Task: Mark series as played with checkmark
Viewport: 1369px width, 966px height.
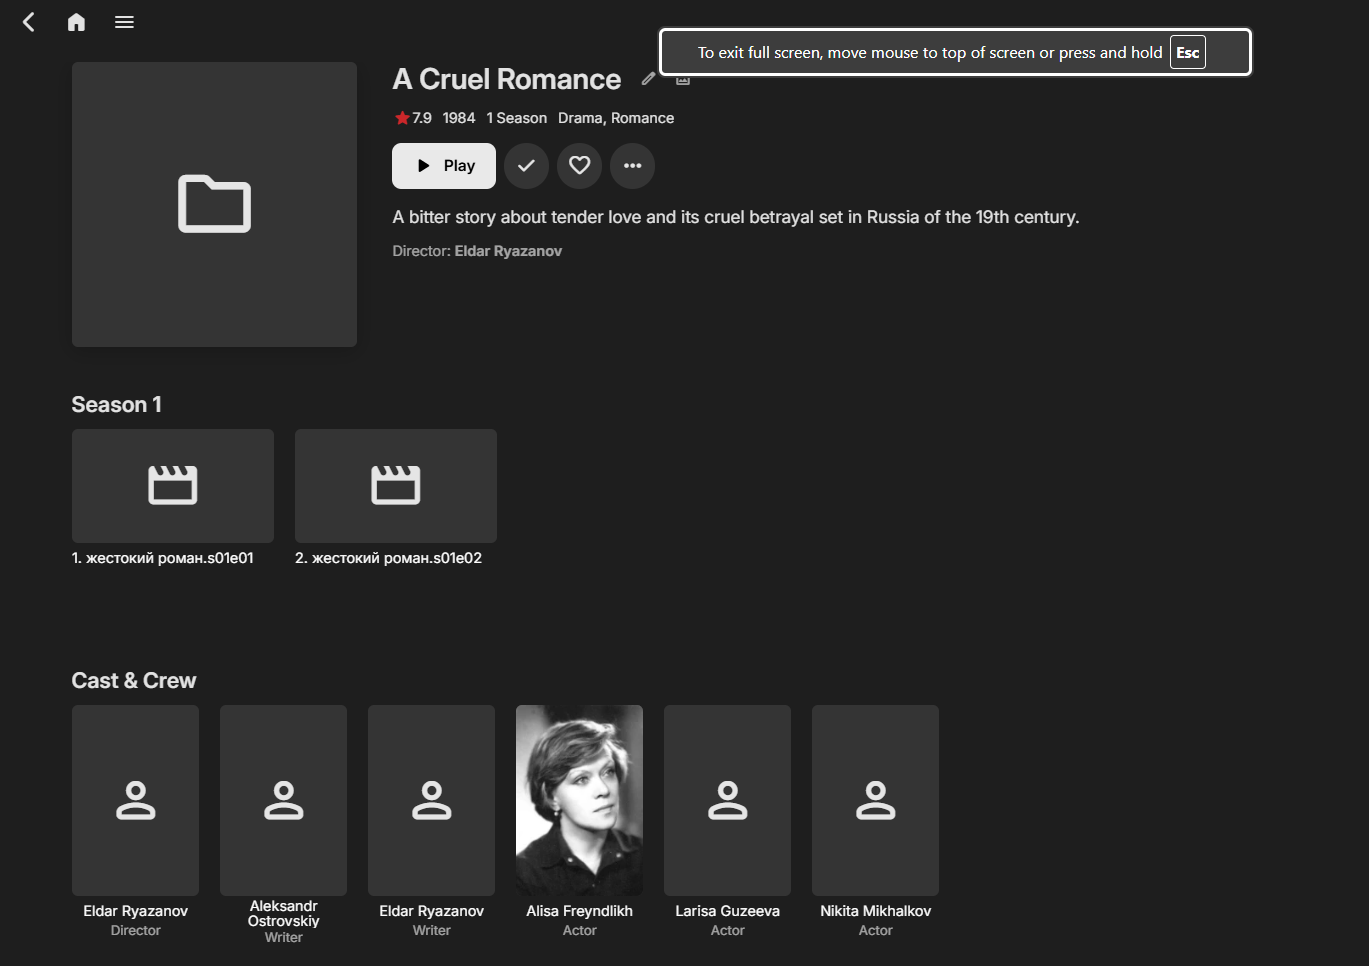Action: pos(526,166)
